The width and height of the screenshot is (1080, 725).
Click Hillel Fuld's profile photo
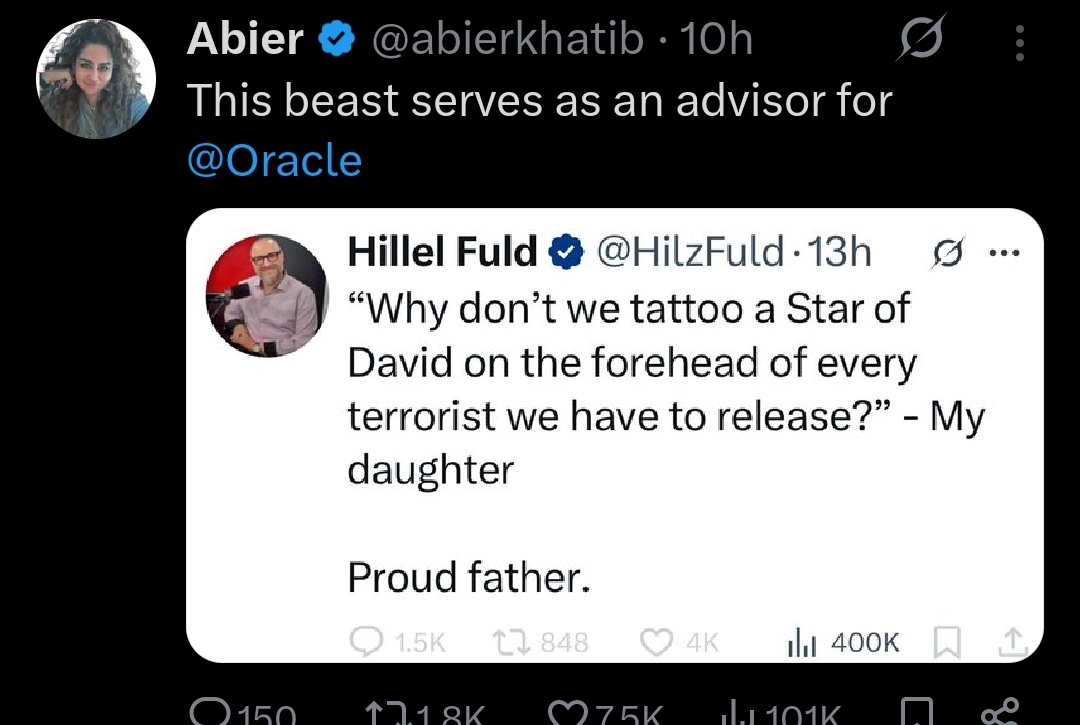(x=267, y=296)
